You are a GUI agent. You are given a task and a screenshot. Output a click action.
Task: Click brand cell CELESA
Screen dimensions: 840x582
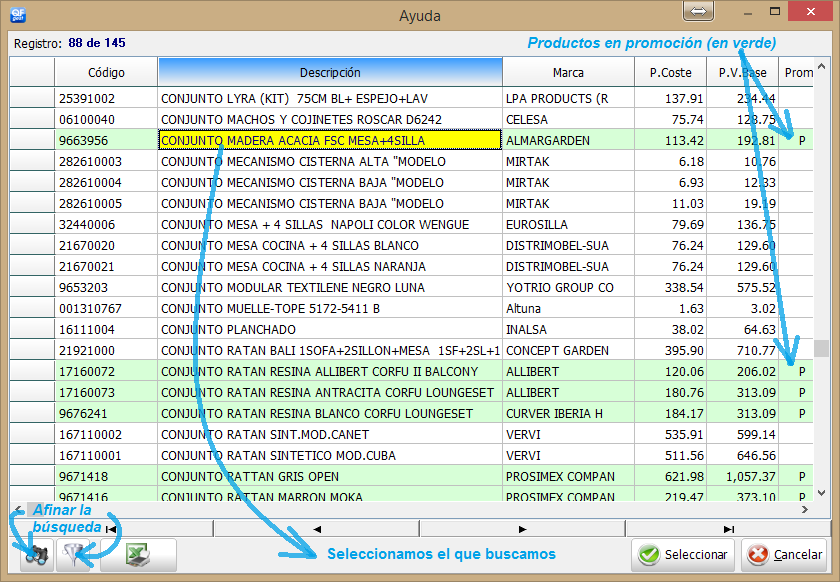[568, 119]
